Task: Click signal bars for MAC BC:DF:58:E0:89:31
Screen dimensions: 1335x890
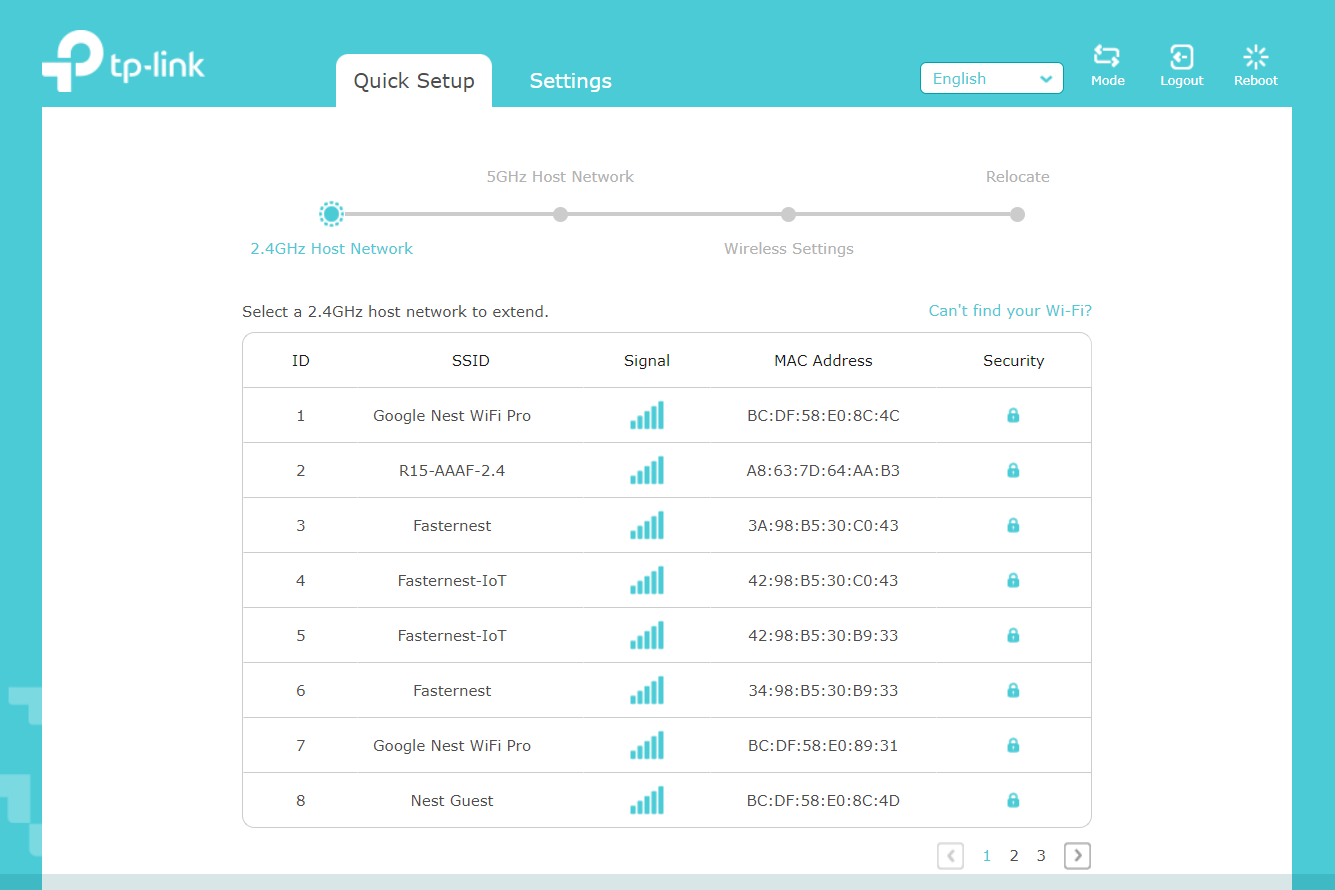Action: point(647,745)
